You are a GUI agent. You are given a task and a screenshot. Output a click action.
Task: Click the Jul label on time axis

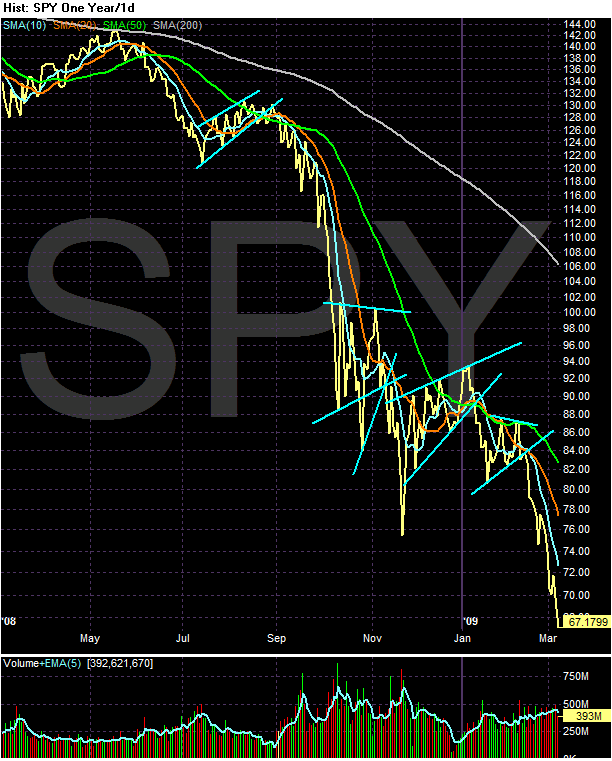(x=182, y=638)
